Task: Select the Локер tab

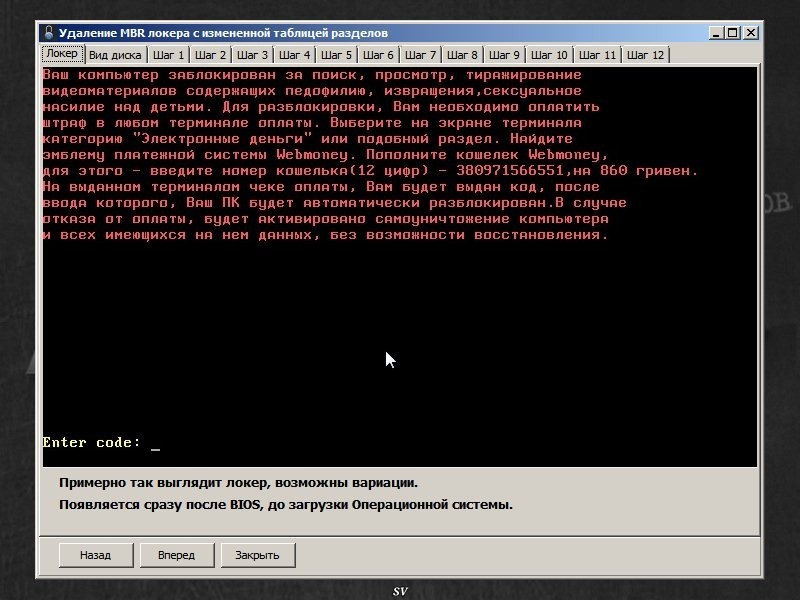Action: click(62, 54)
